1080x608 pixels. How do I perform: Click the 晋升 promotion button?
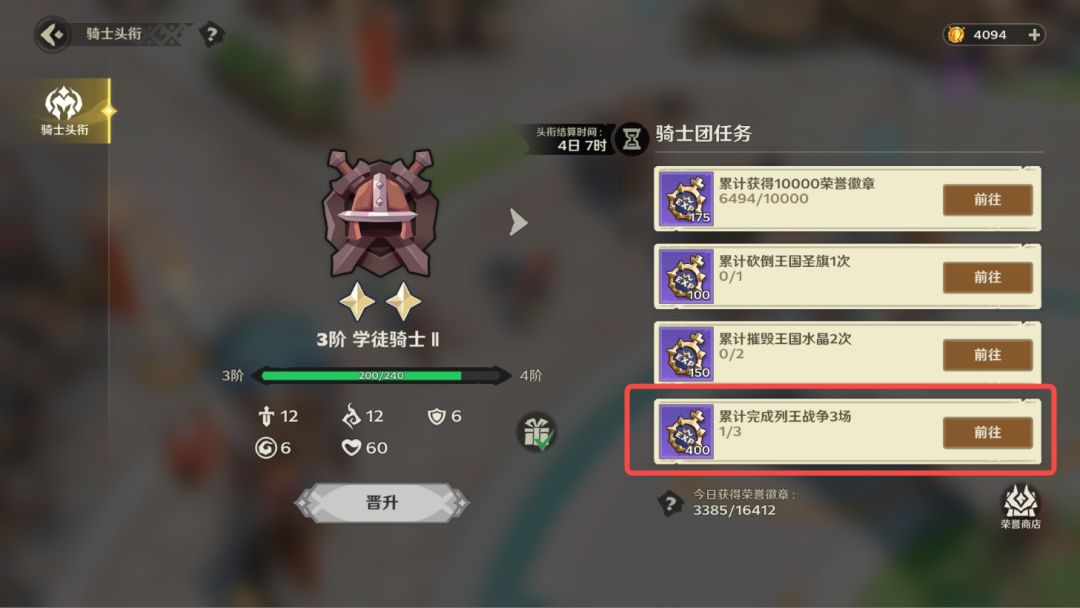click(382, 503)
